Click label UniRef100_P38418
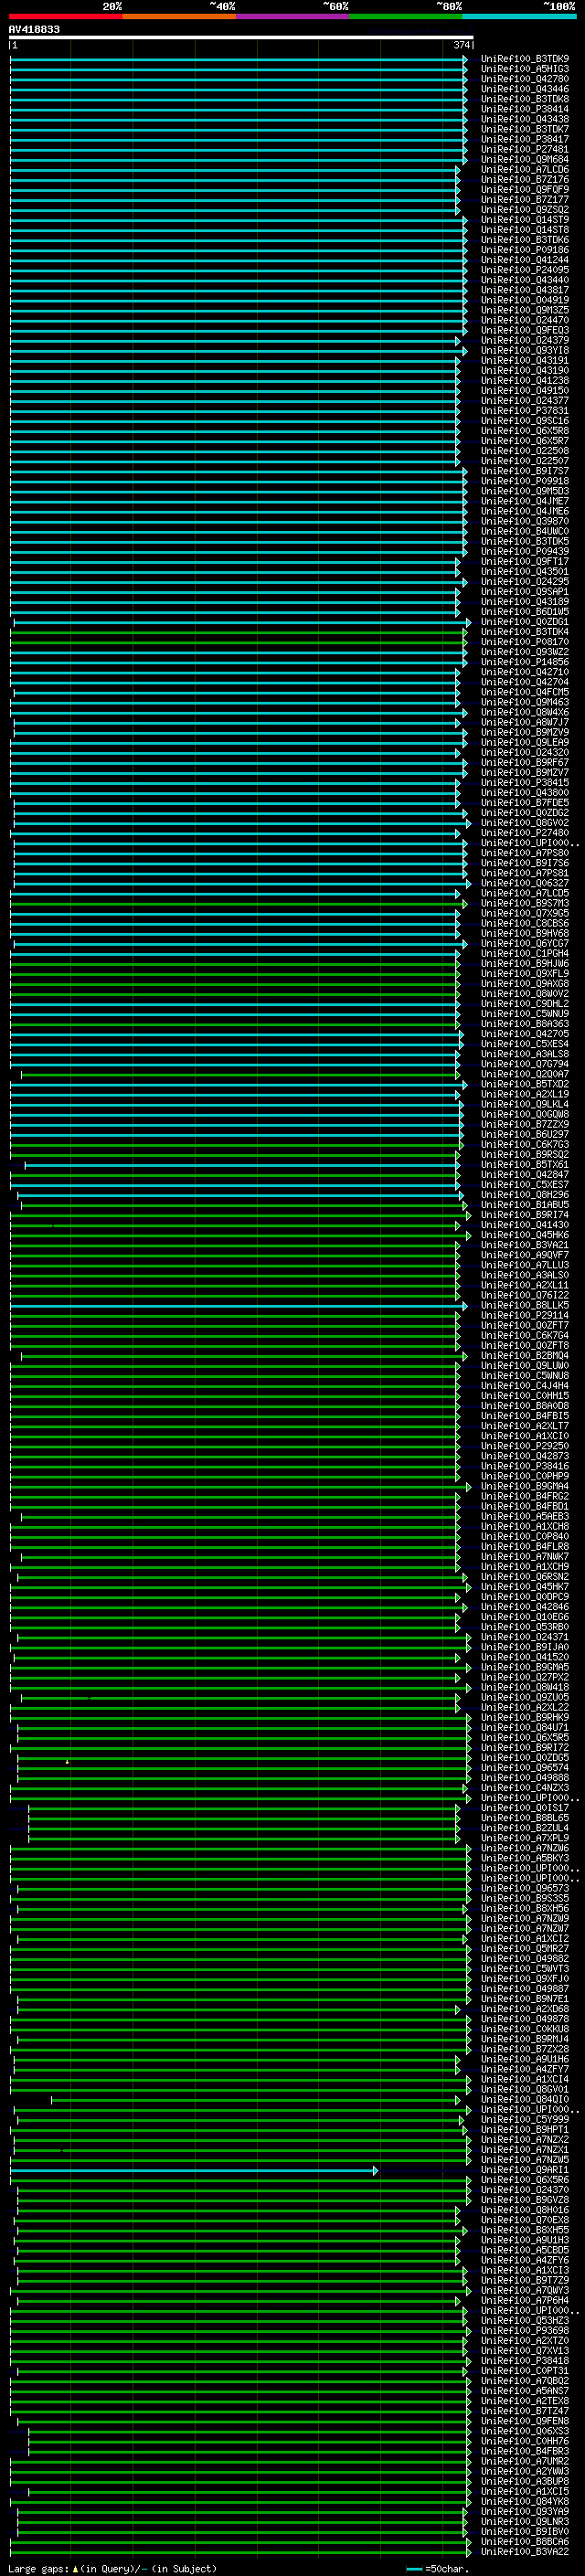The width and height of the screenshot is (585, 2576). (x=525, y=2360)
